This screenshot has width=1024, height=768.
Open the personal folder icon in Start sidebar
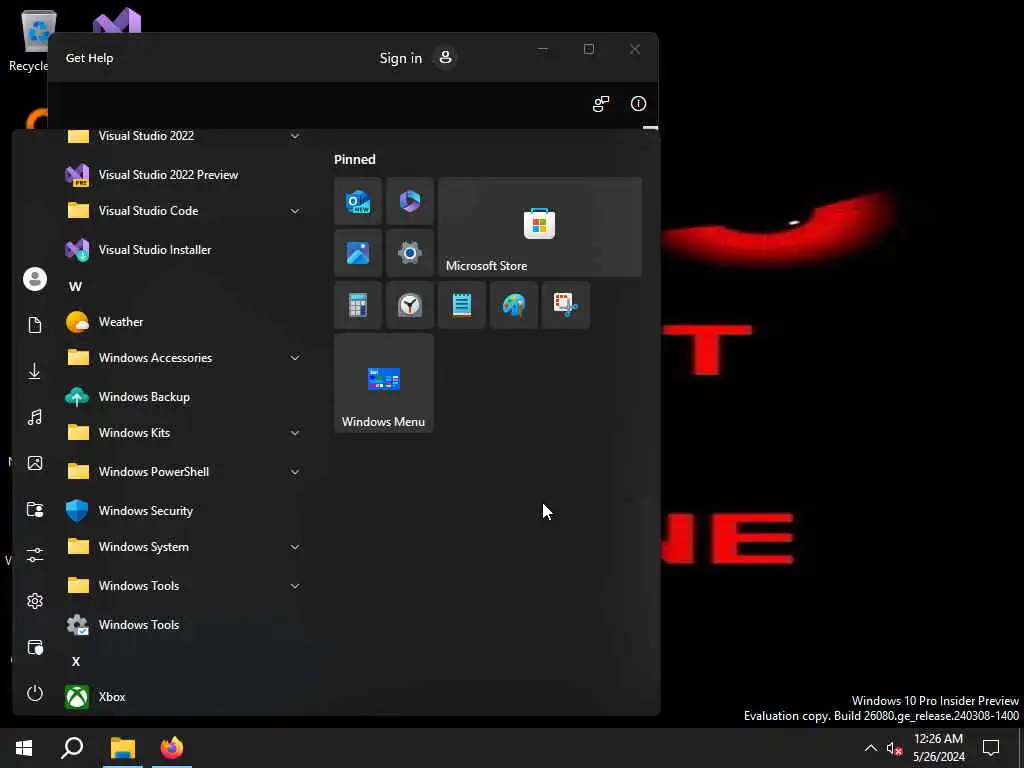[35, 509]
